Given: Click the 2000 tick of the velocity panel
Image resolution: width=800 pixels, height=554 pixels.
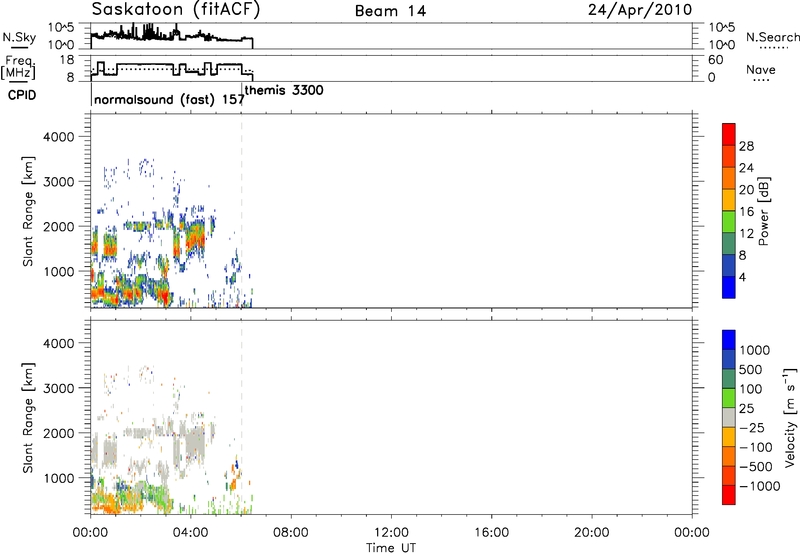Looking at the screenshot, I should 59,433.
